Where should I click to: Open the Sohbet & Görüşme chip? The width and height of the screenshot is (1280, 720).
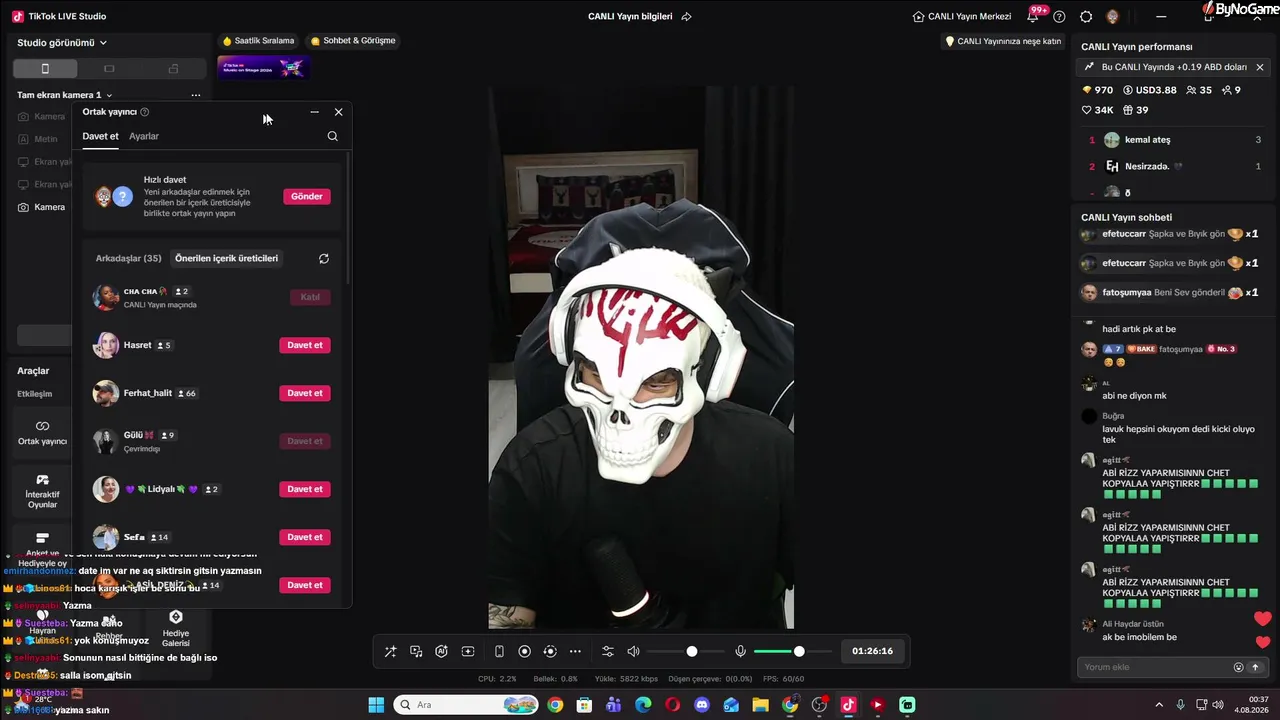point(353,41)
